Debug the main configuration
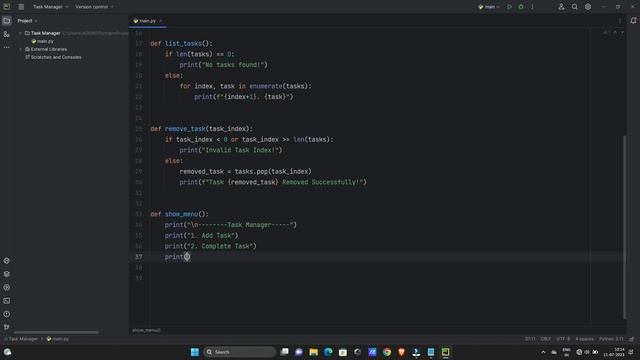Viewport: 640px width, 360px height. pos(521,7)
